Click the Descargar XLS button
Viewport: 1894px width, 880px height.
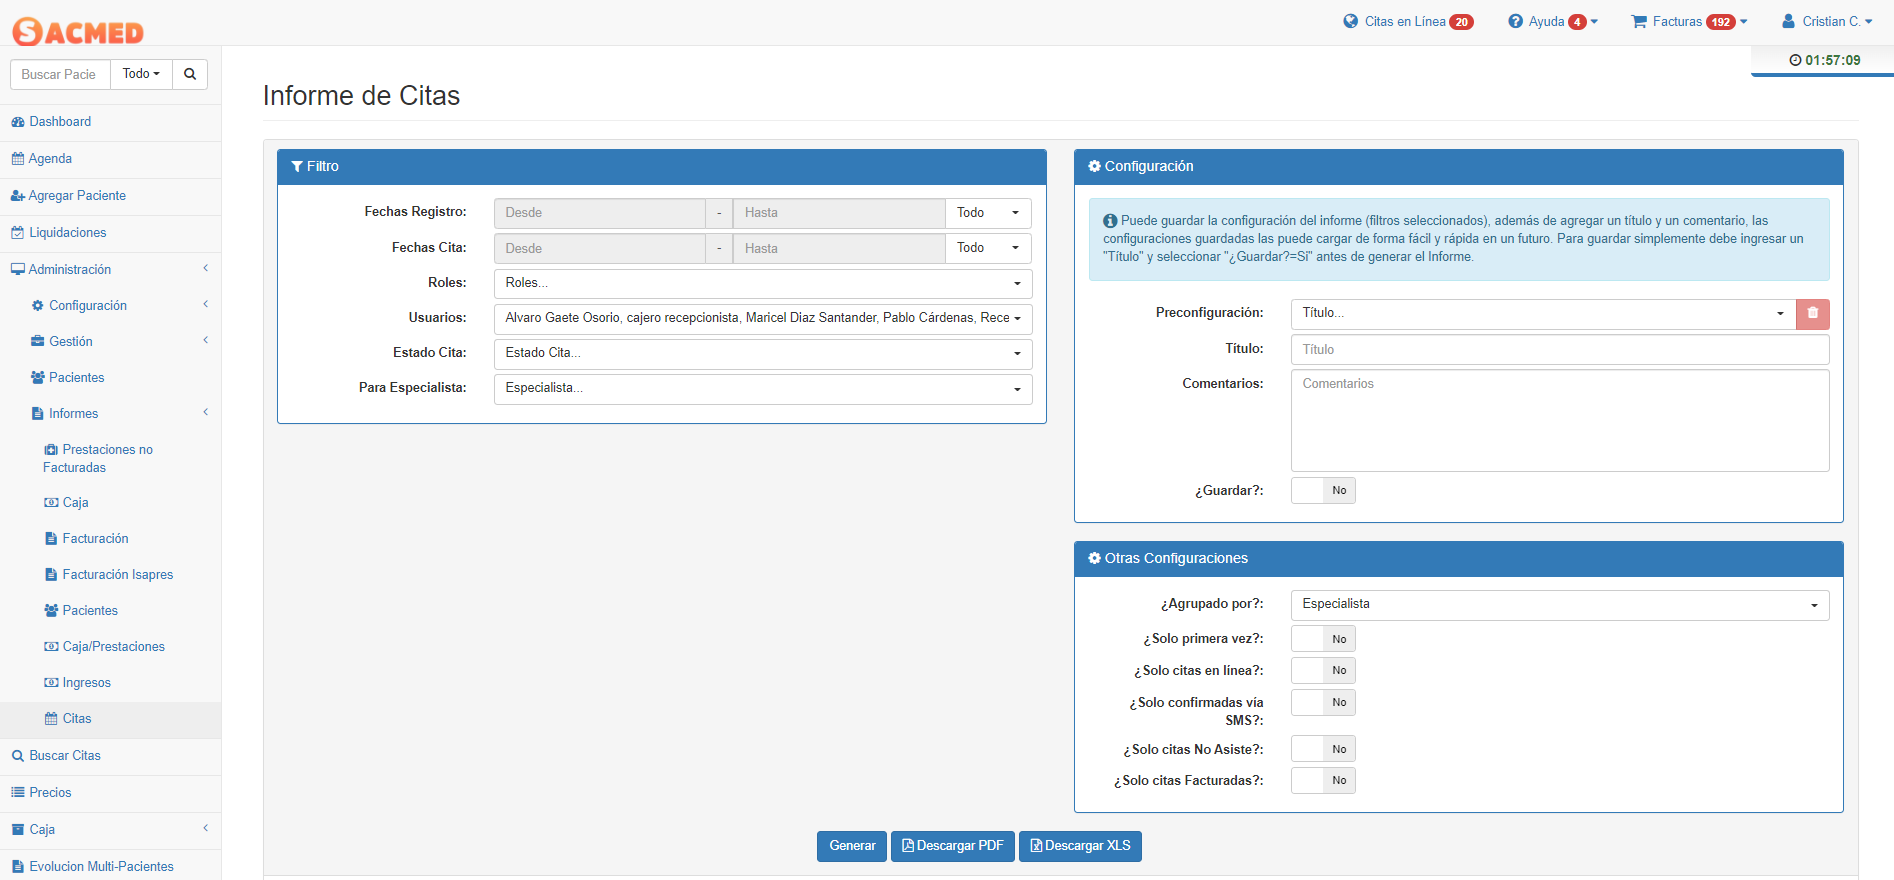(x=1080, y=846)
